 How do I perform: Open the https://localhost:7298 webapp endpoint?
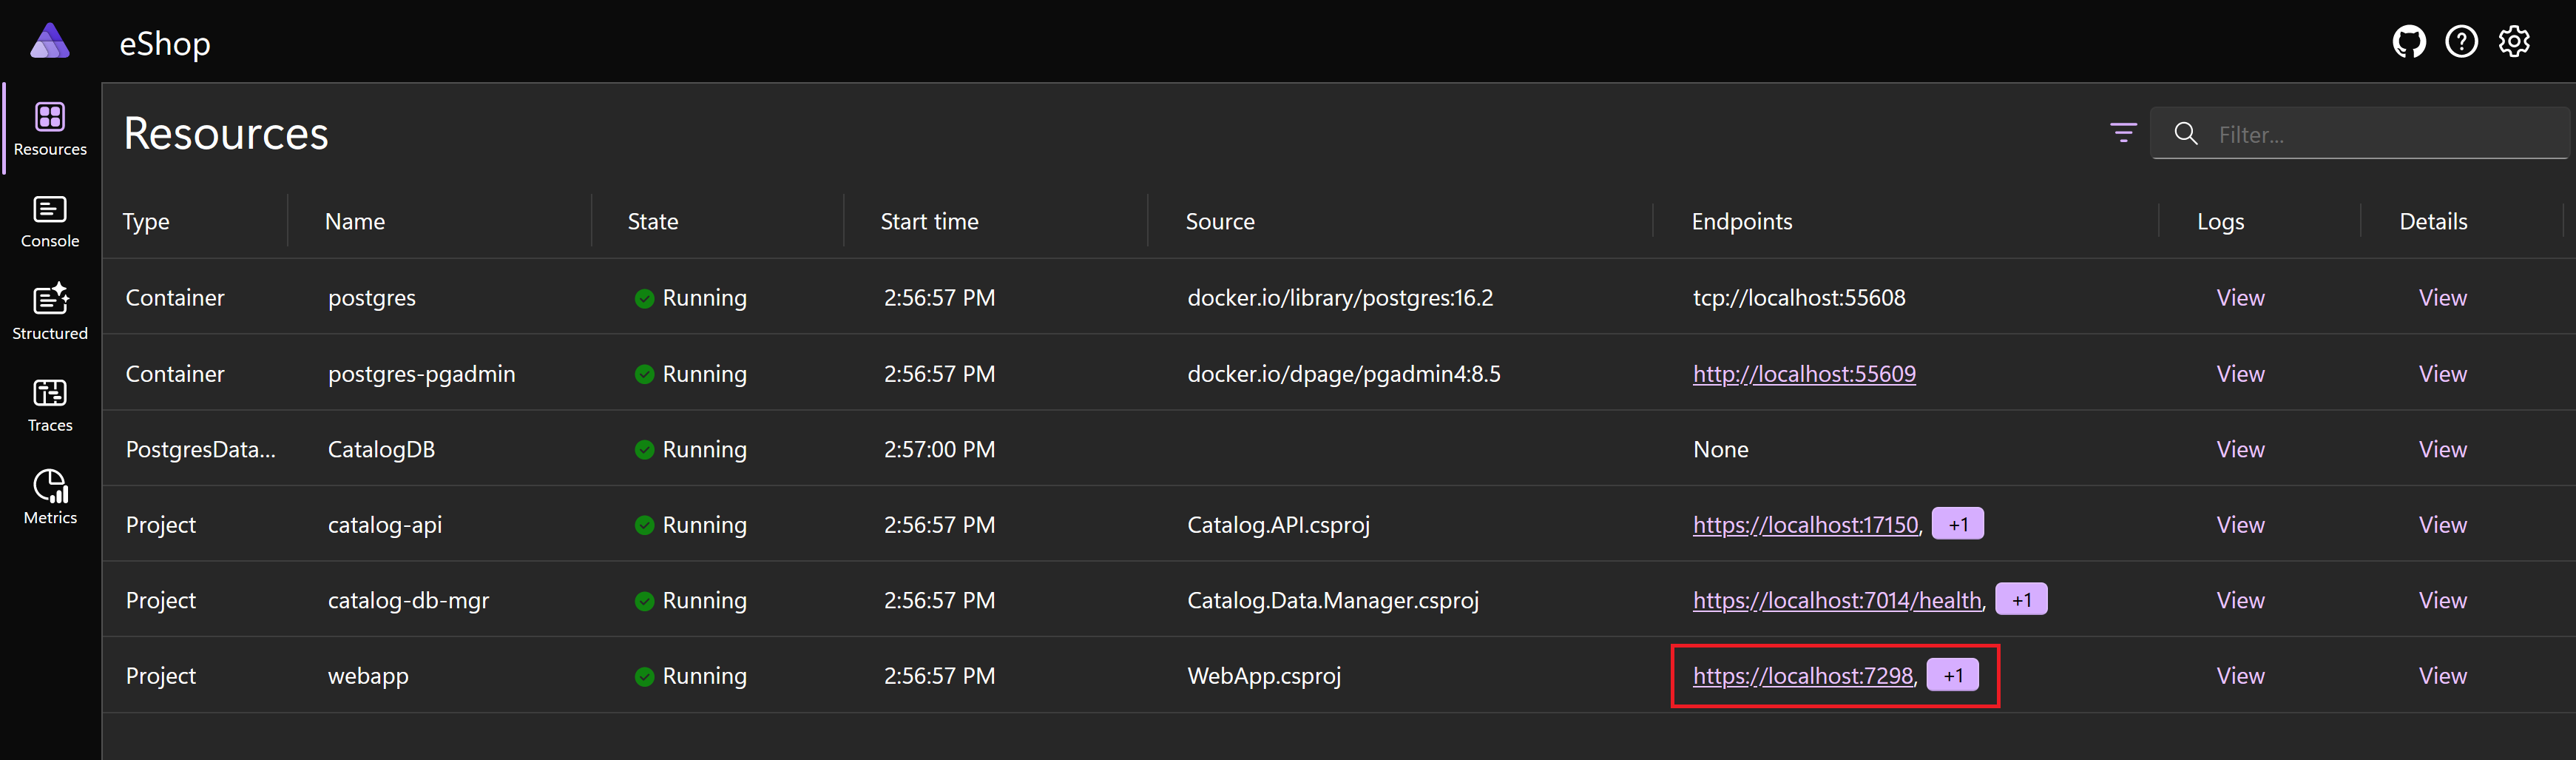(1802, 676)
